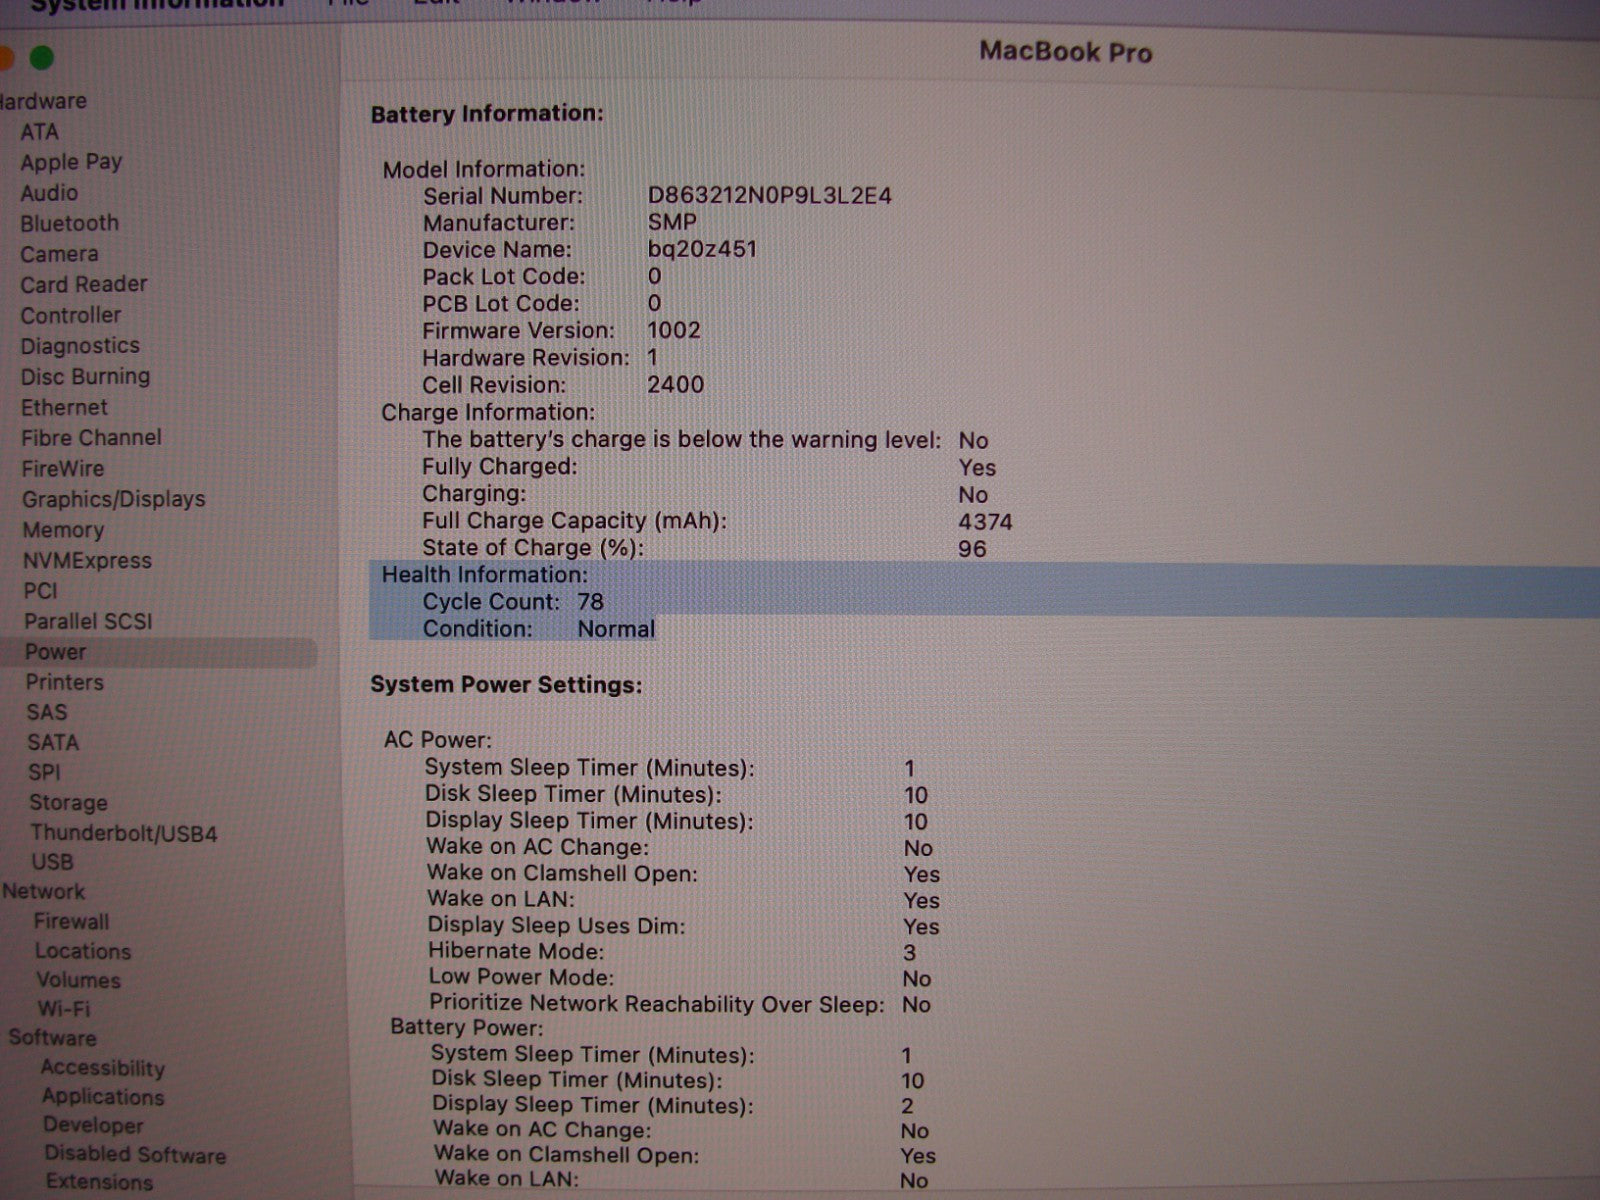Viewport: 1600px width, 1200px height.
Task: Click the green full-screen window button
Action: click(x=42, y=58)
